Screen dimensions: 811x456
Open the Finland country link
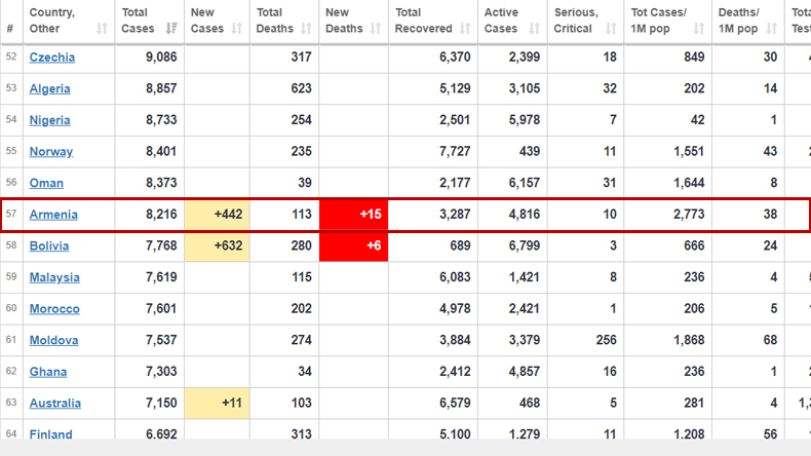[51, 434]
